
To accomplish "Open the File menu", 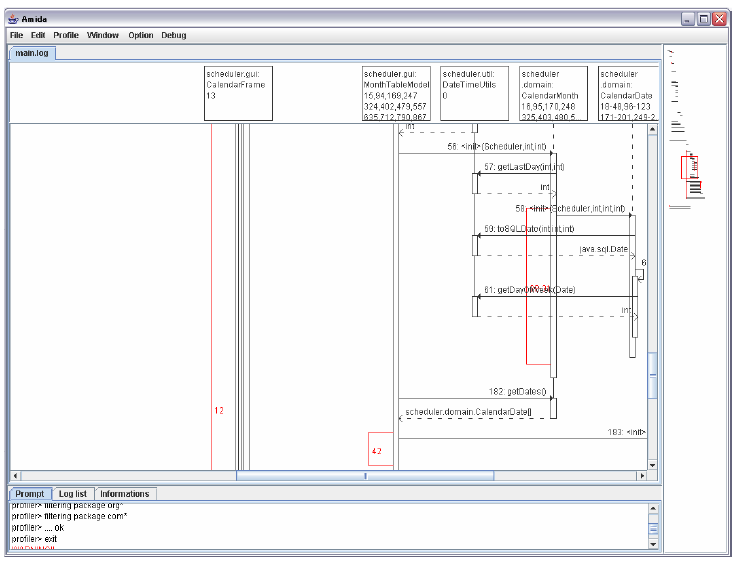I will [x=16, y=35].
